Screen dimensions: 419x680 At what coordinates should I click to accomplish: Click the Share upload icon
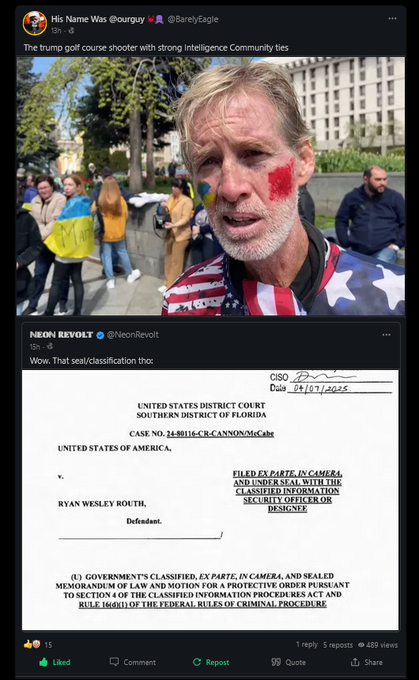355,662
